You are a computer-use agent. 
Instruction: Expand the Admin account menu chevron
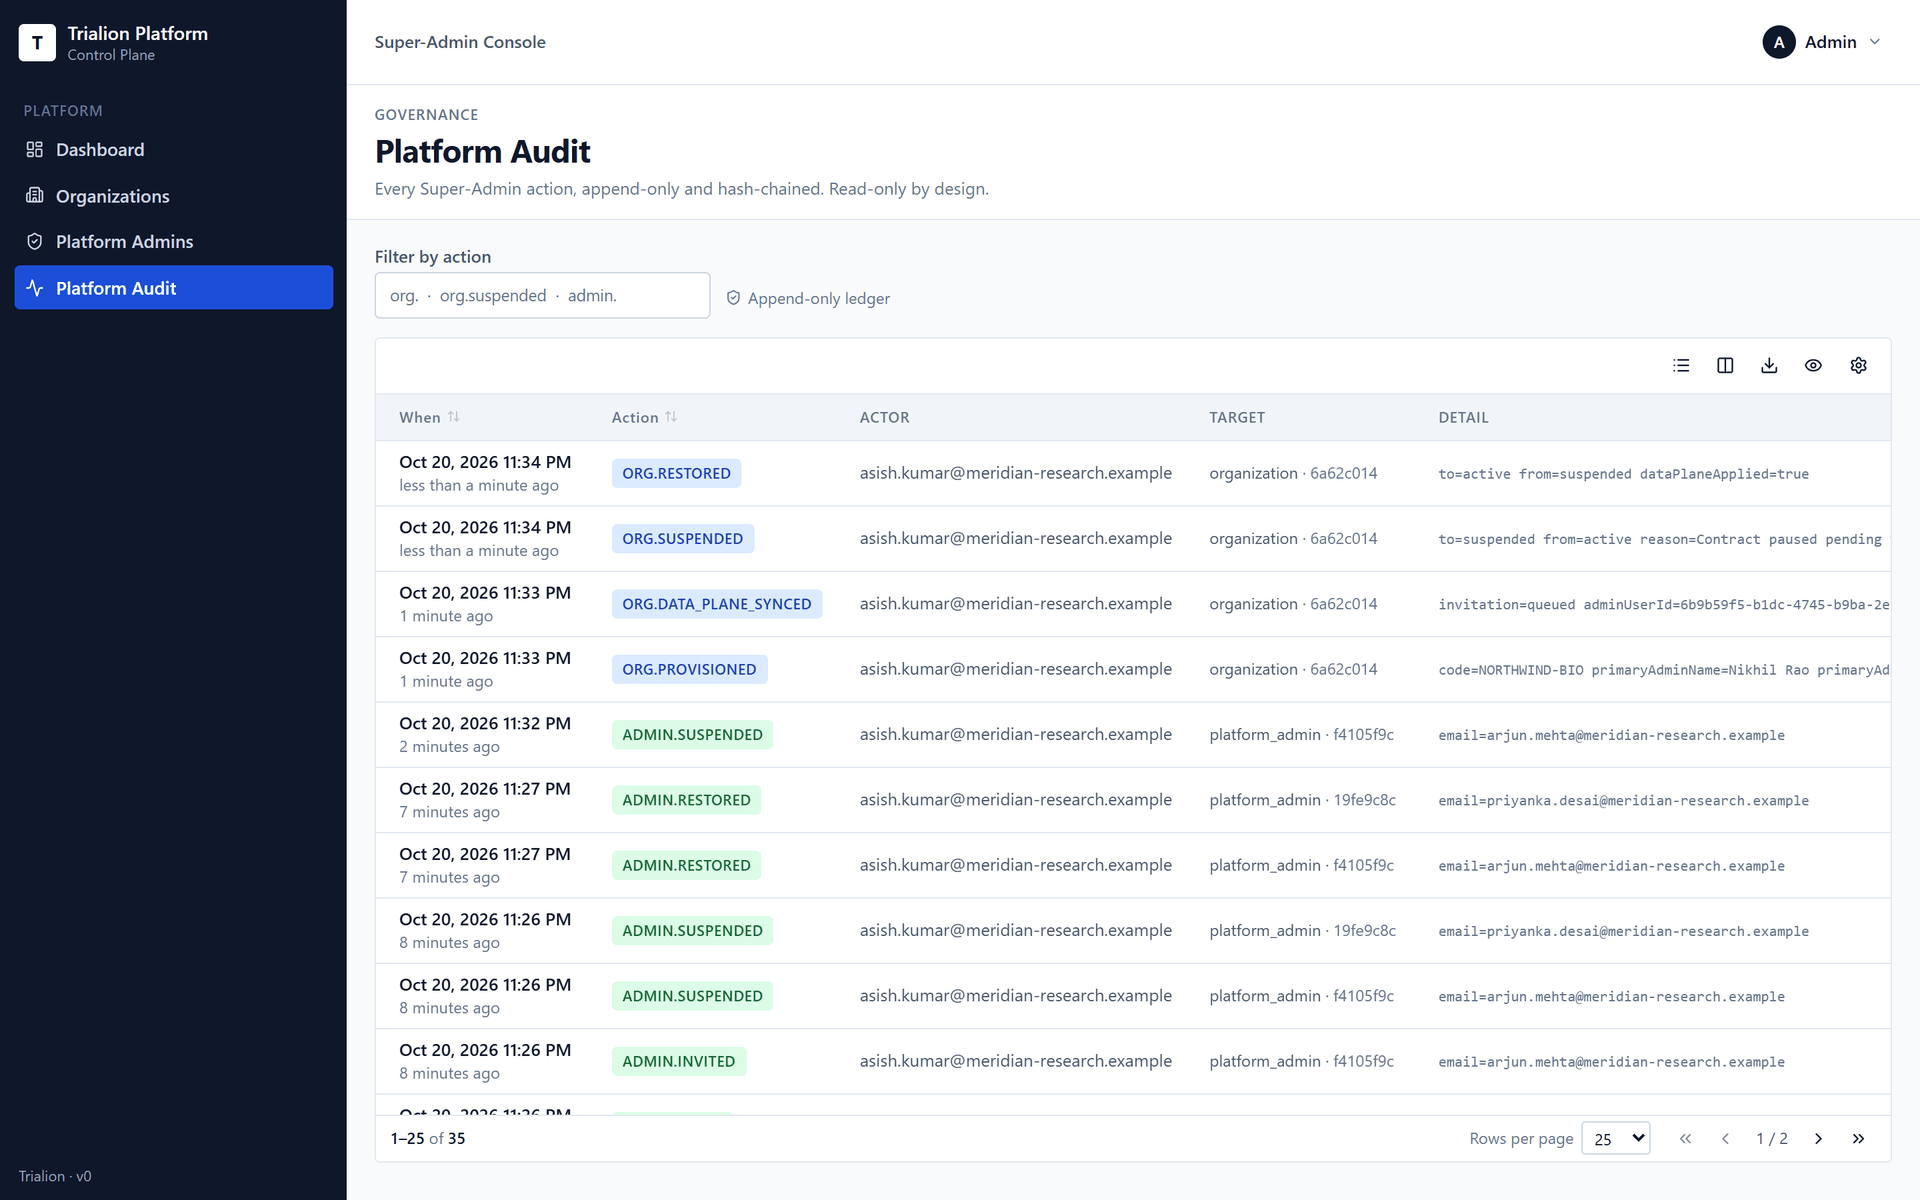click(x=1875, y=42)
